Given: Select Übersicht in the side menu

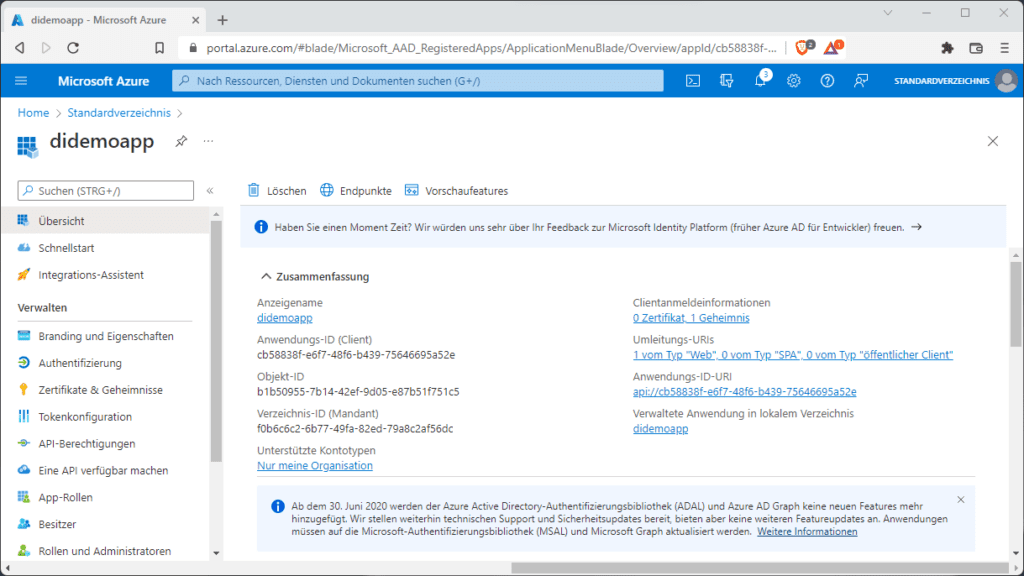Looking at the screenshot, I should pyautogui.click(x=104, y=221).
